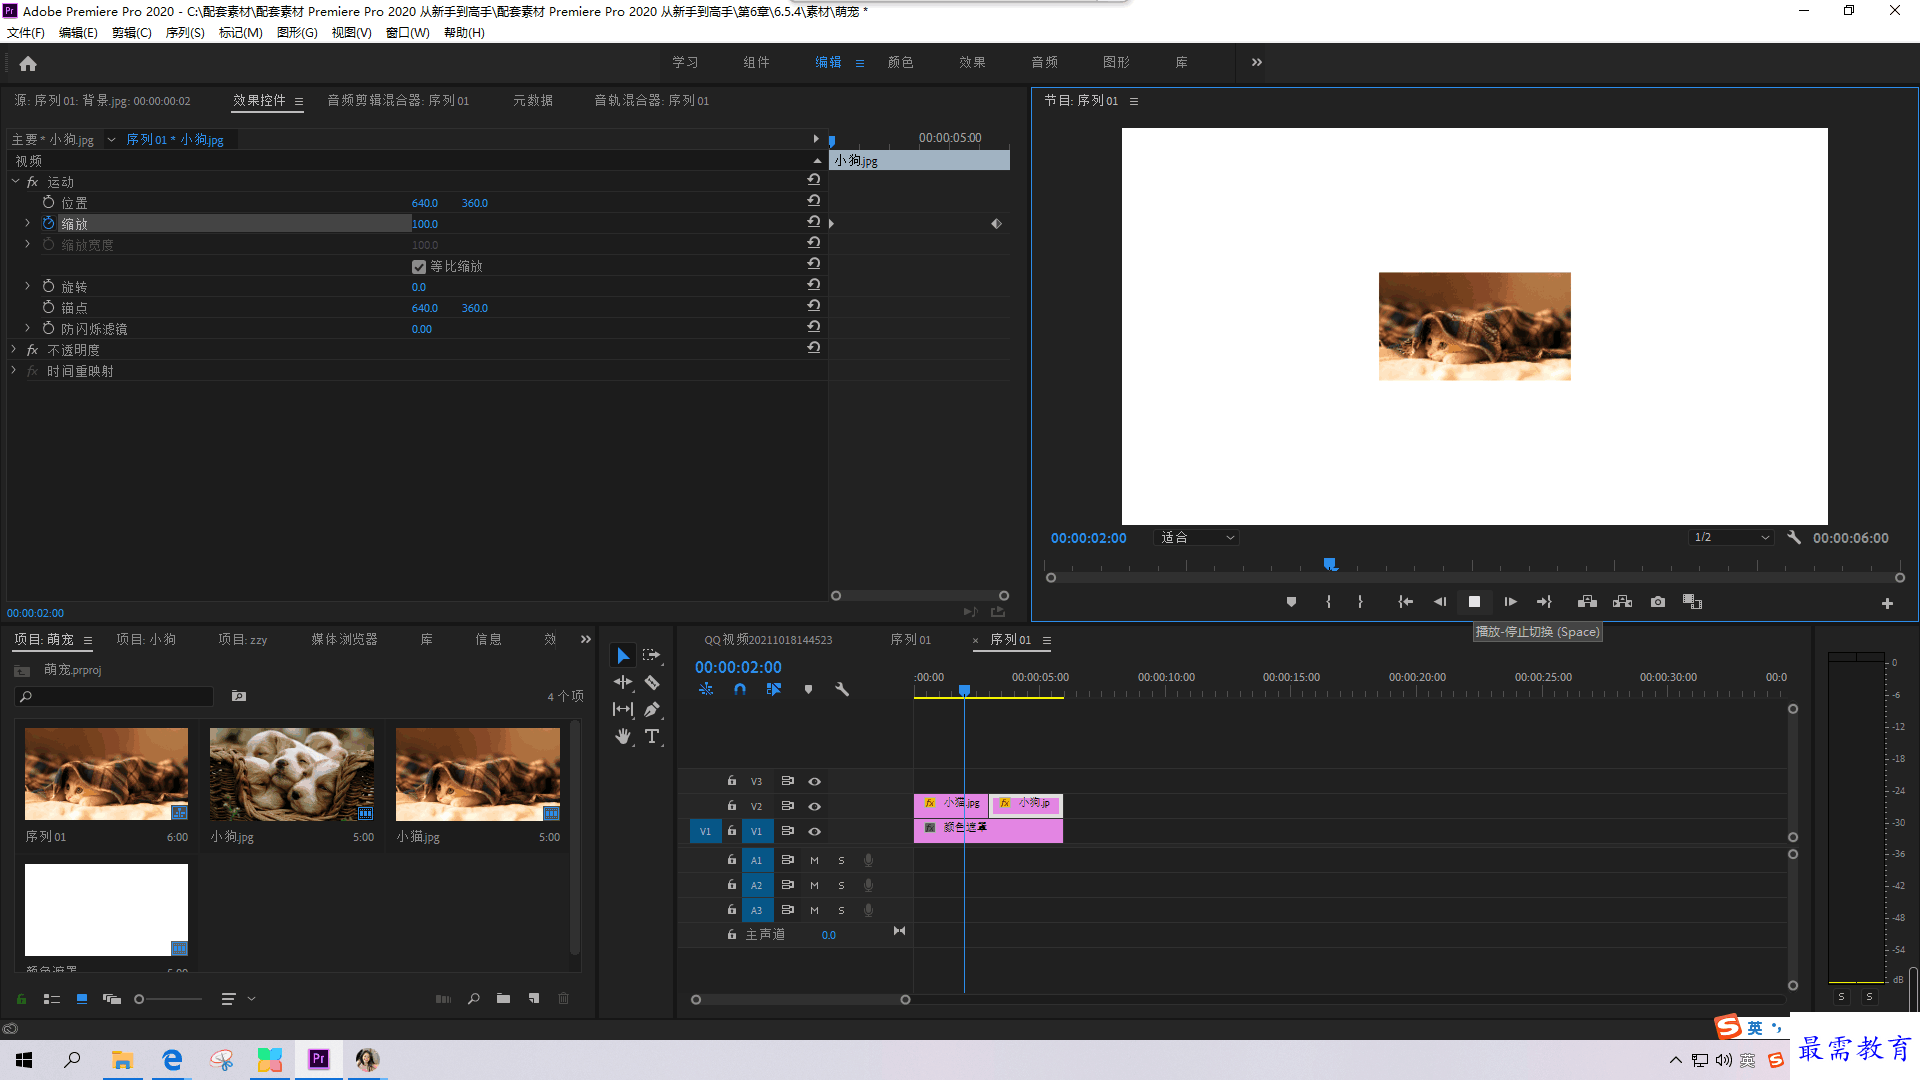Add marker in Program monitor
The image size is (1920, 1080).
(1291, 602)
